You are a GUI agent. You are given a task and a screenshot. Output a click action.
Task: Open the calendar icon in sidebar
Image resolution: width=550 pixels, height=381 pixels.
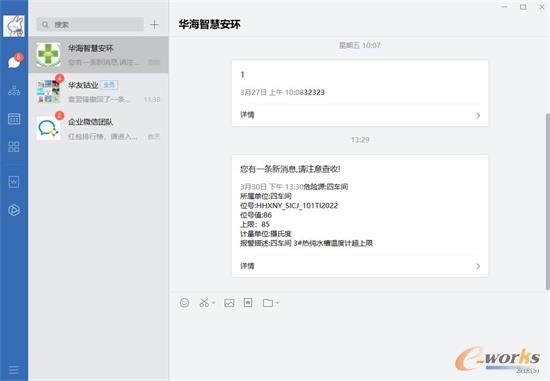(x=14, y=119)
